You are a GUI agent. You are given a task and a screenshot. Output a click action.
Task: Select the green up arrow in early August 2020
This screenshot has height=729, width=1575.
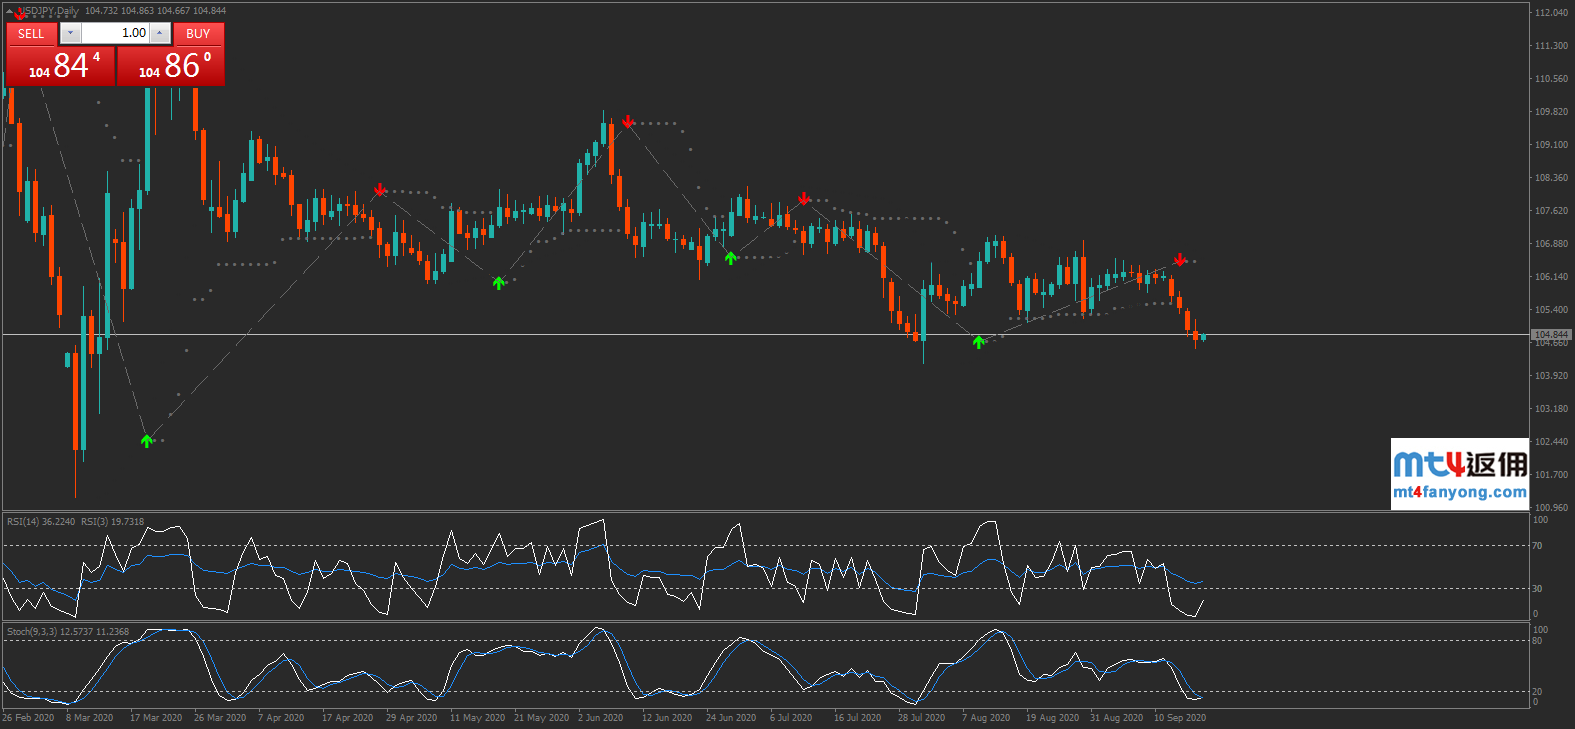pos(978,342)
